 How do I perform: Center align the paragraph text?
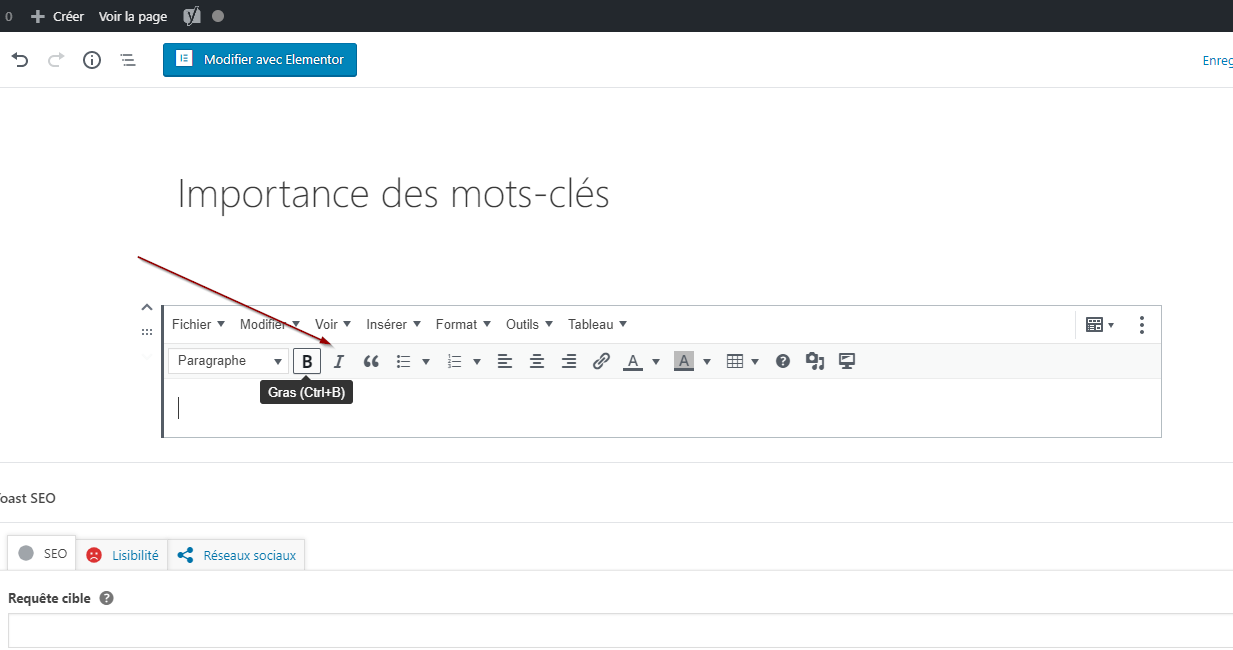(537, 361)
